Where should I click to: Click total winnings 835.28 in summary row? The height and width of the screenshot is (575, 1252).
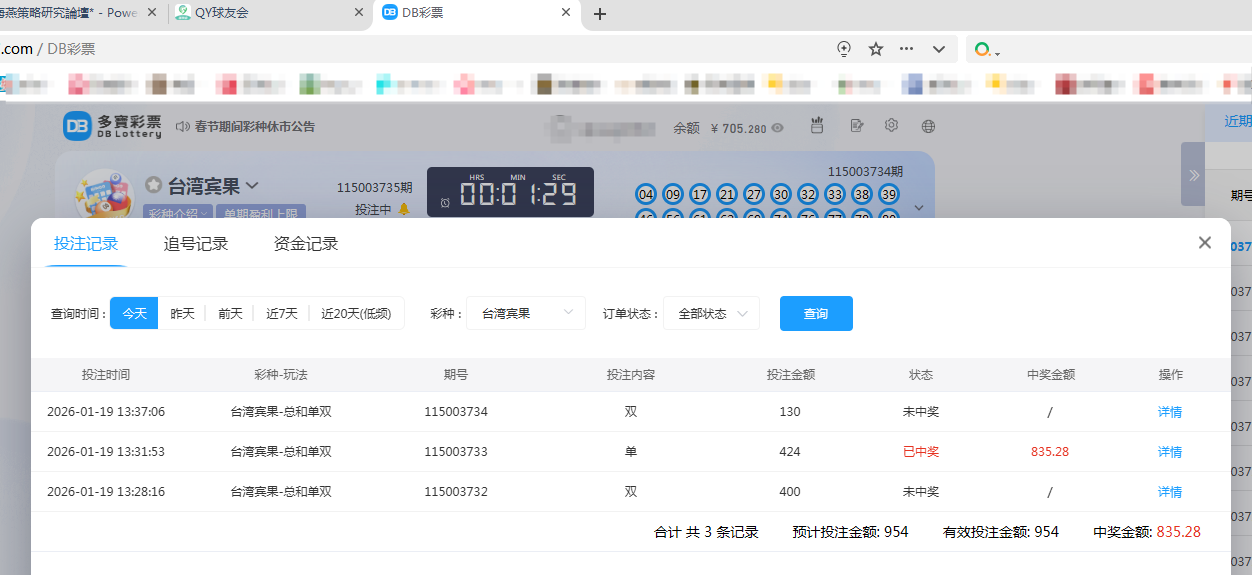[1179, 532]
